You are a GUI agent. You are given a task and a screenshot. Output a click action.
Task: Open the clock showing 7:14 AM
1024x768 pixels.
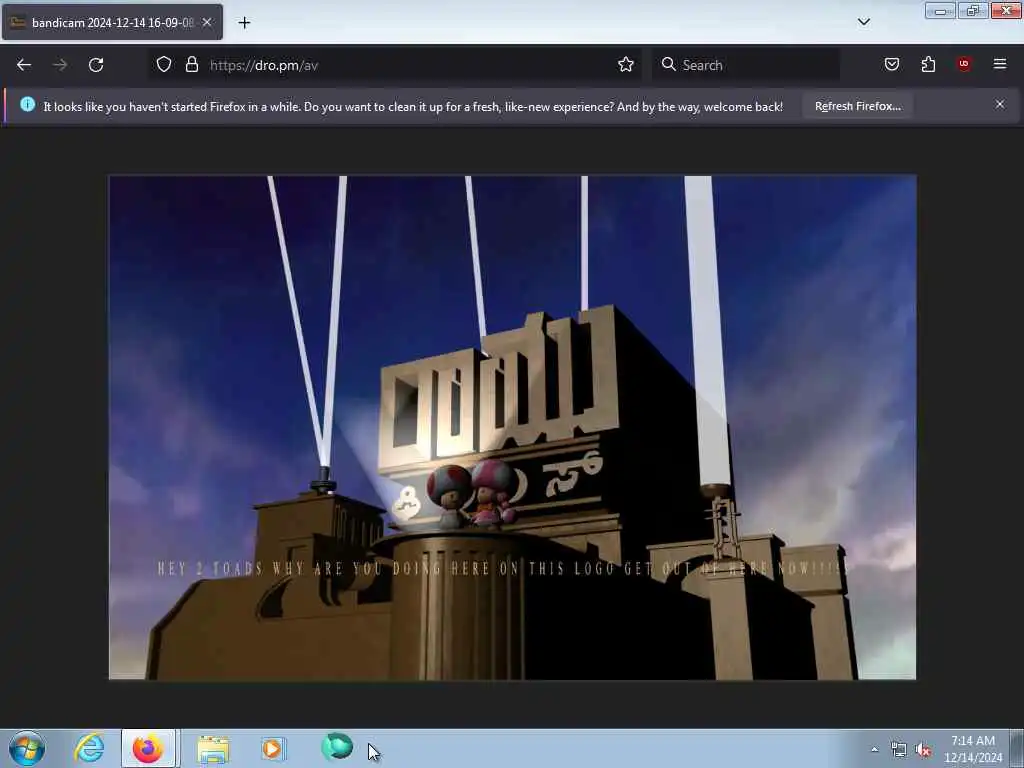coord(973,749)
